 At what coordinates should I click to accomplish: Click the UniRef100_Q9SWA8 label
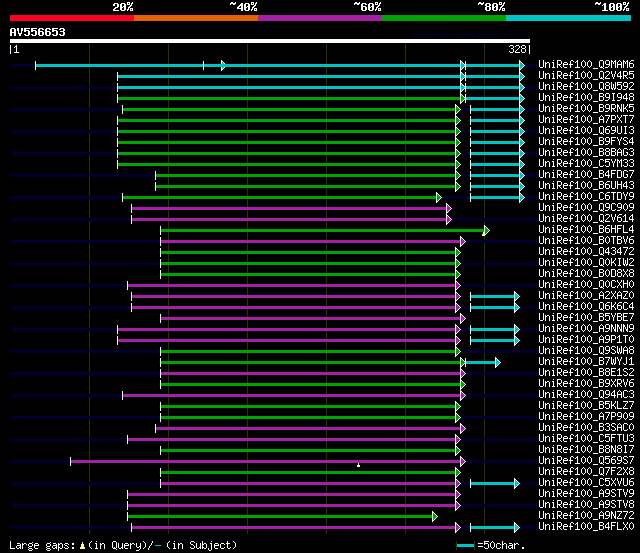tap(586, 351)
